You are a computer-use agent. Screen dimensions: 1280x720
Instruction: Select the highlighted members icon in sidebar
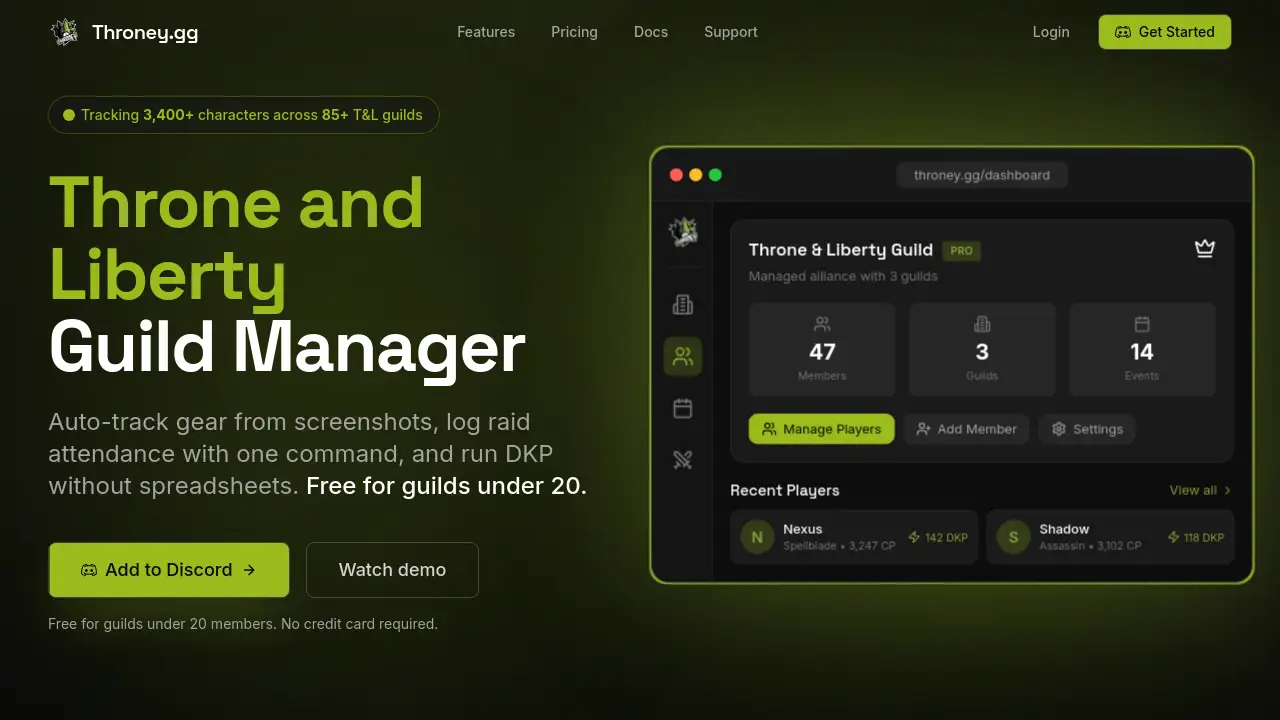coord(683,356)
